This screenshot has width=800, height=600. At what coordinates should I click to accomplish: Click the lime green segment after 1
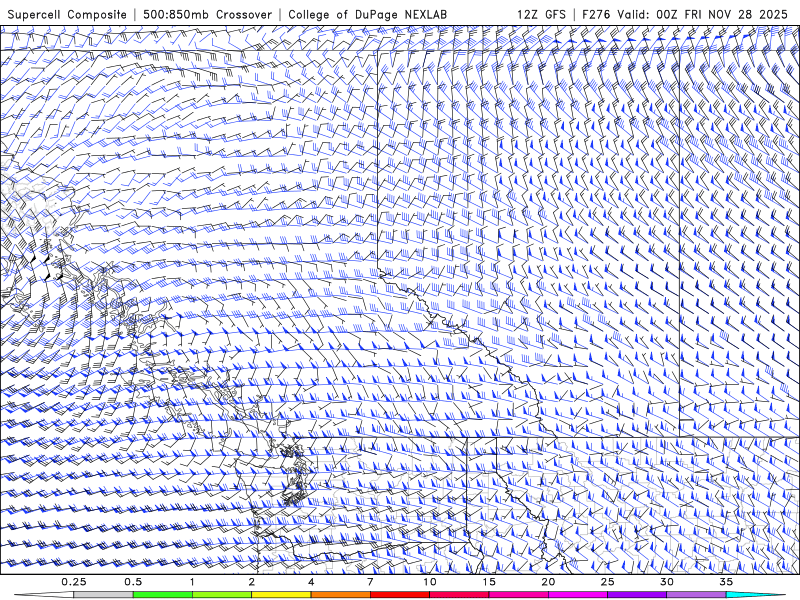coord(222,595)
